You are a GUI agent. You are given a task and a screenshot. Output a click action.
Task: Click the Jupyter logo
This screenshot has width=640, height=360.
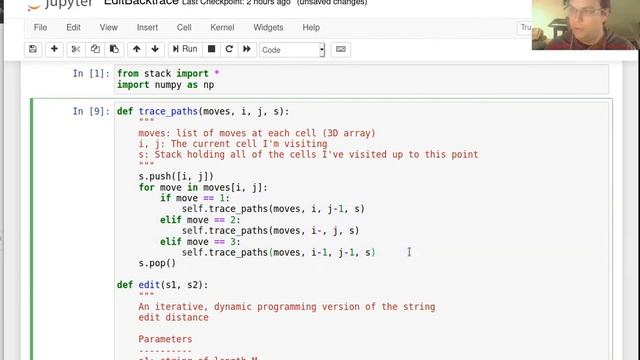(60, 4)
